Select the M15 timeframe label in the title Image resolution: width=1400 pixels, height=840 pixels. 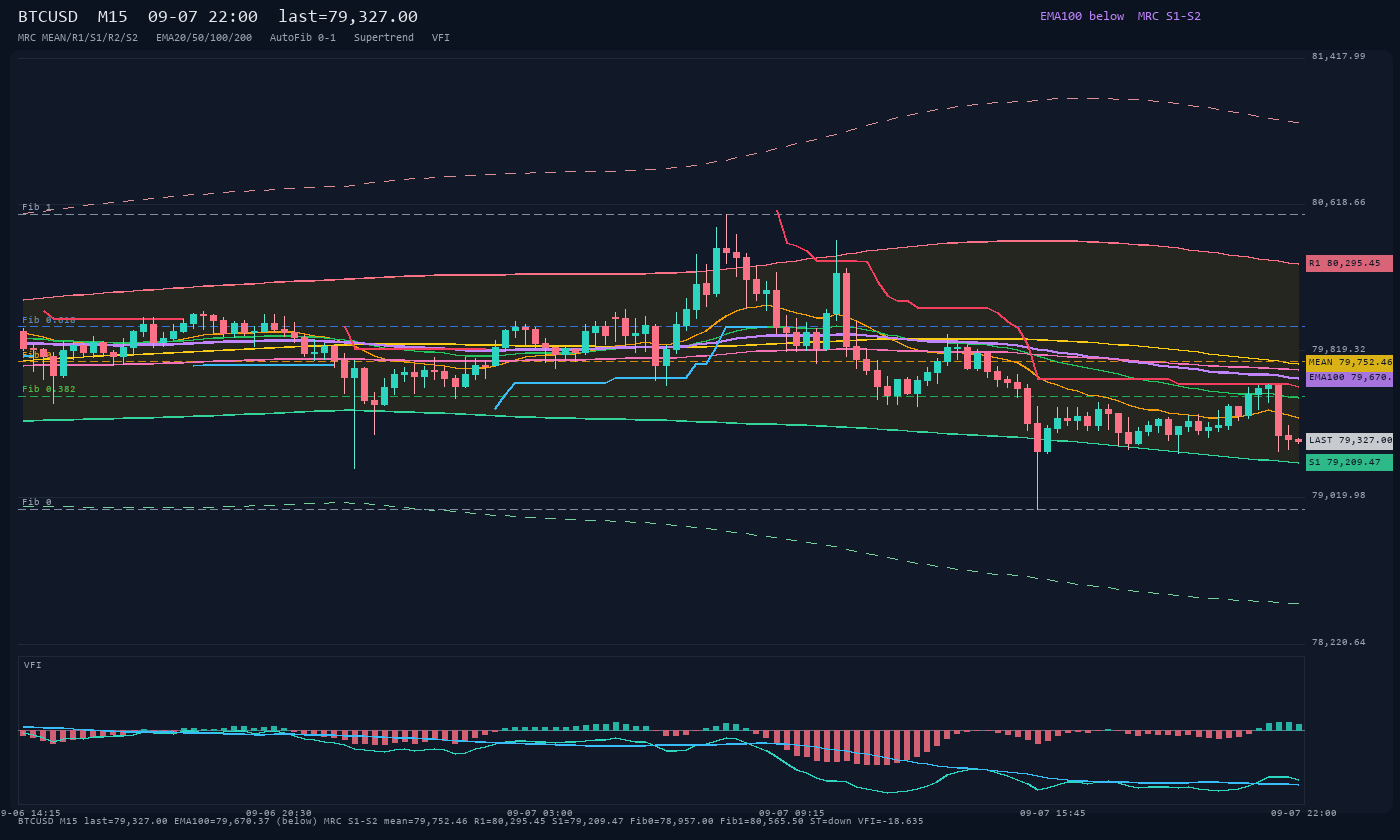(113, 17)
